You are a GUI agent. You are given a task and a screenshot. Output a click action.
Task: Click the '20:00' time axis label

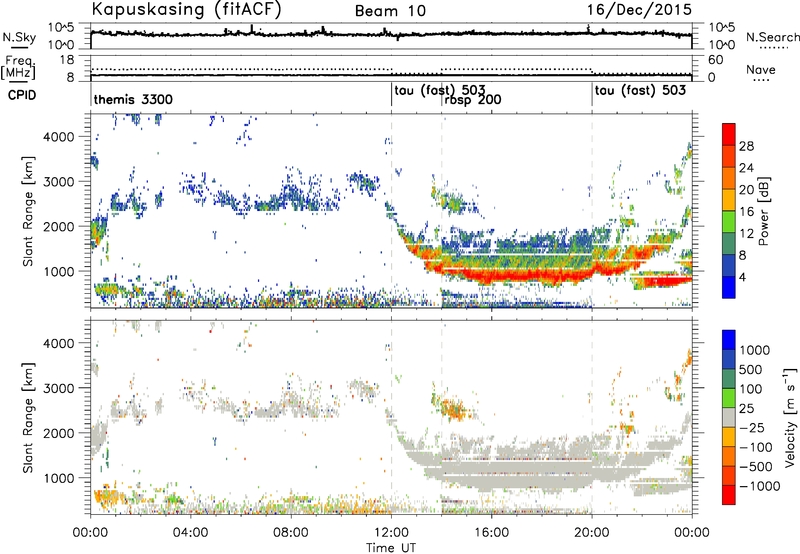[591, 533]
